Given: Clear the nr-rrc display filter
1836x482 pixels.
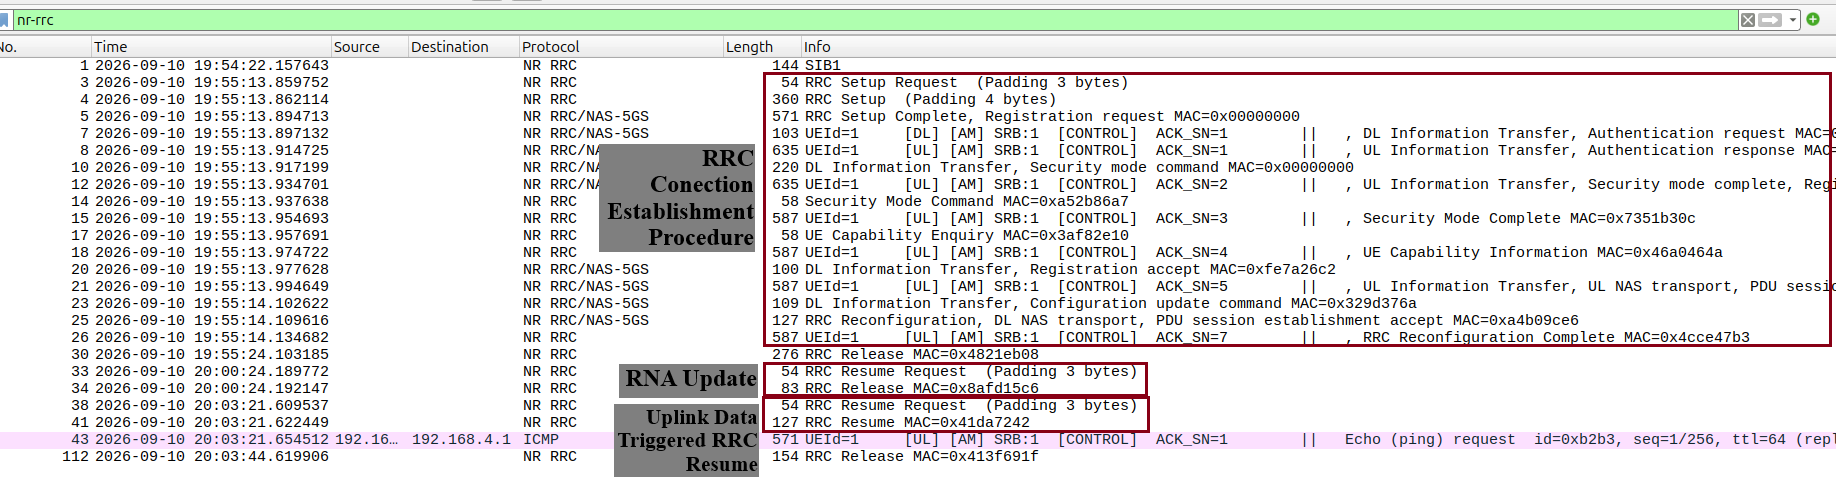Looking at the screenshot, I should 1747,20.
